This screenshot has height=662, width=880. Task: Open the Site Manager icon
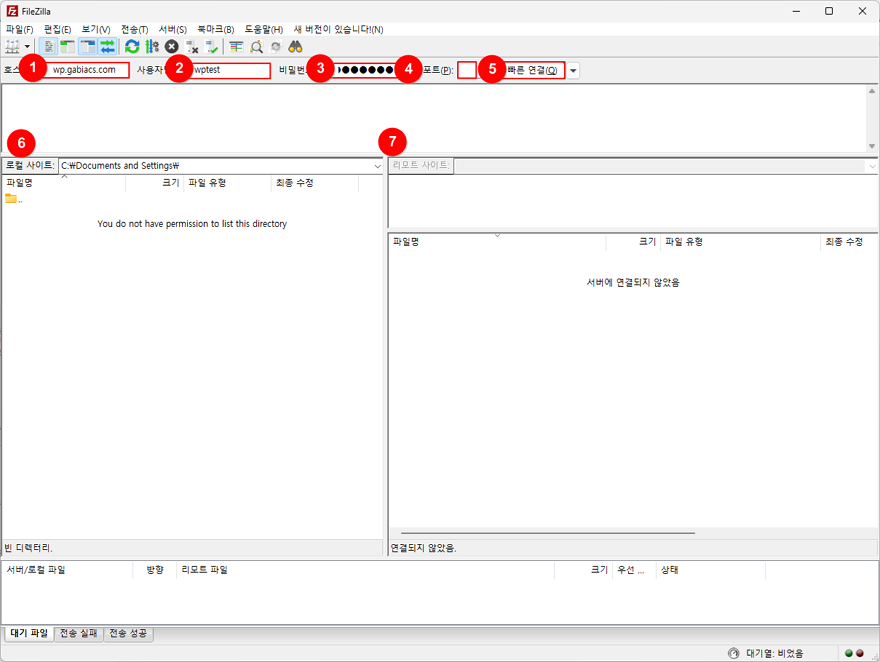tap(12, 47)
